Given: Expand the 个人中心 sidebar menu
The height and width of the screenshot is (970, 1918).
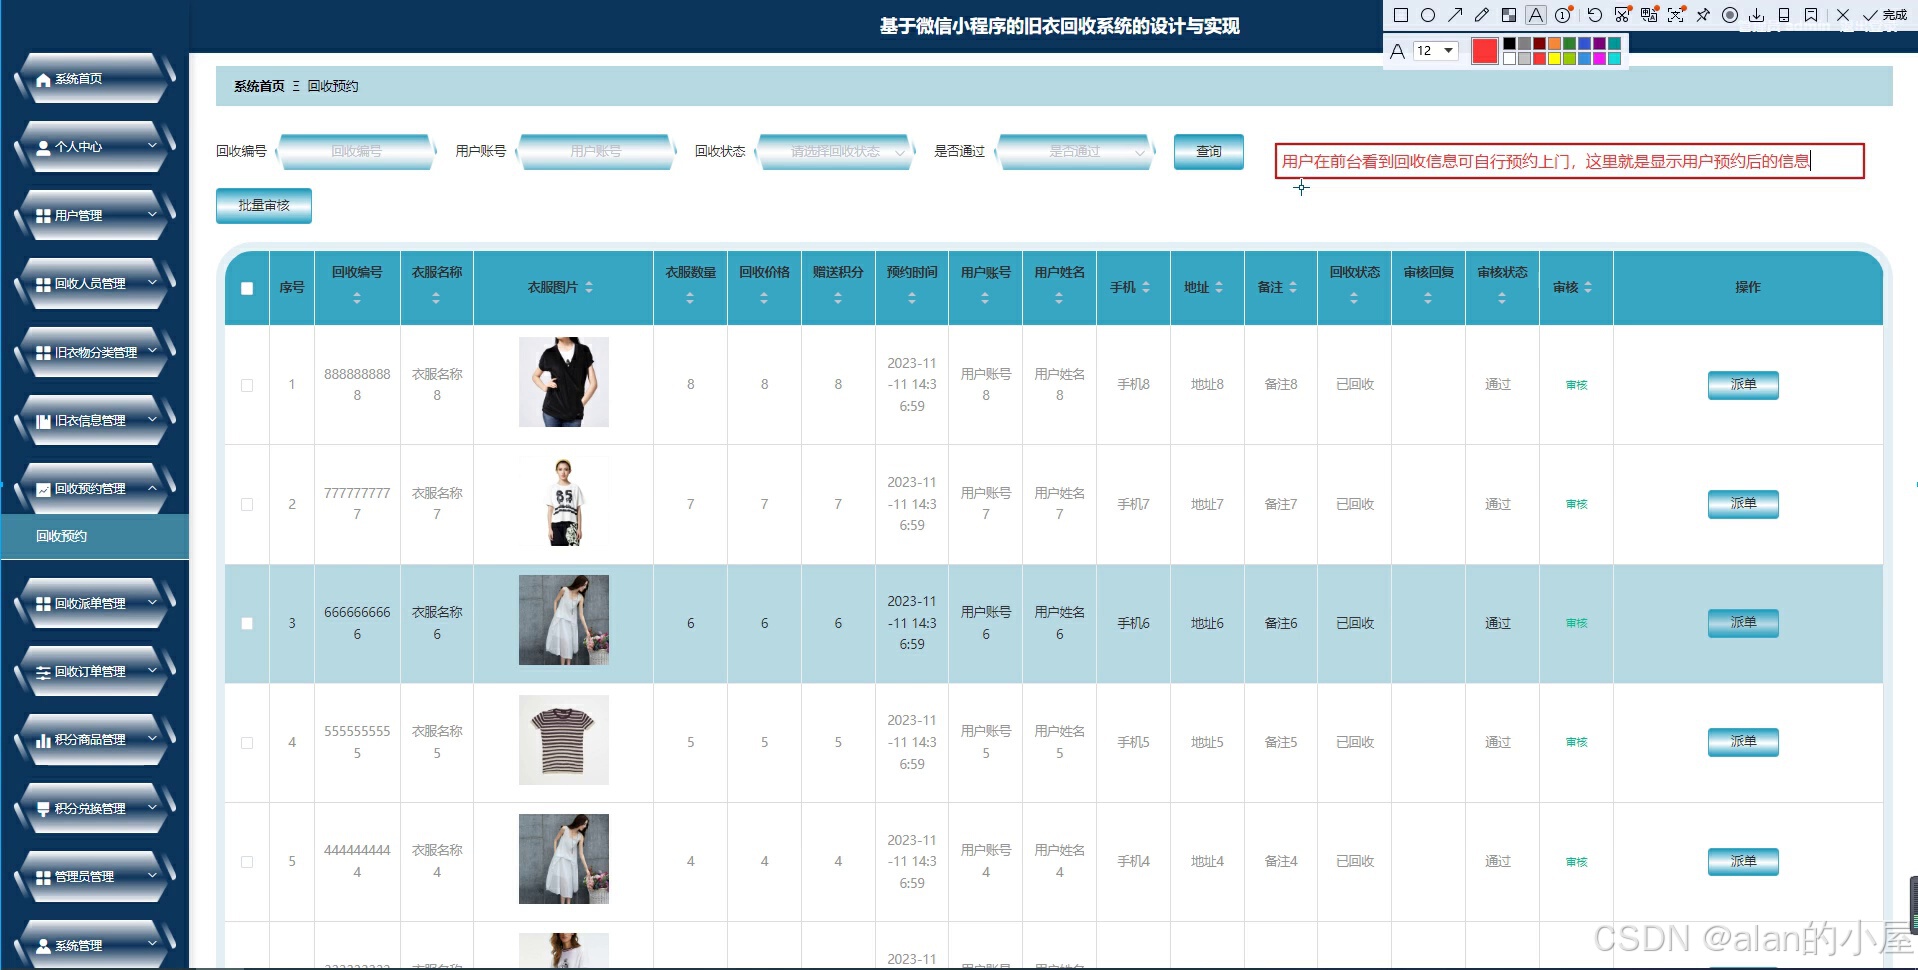Looking at the screenshot, I should point(95,147).
